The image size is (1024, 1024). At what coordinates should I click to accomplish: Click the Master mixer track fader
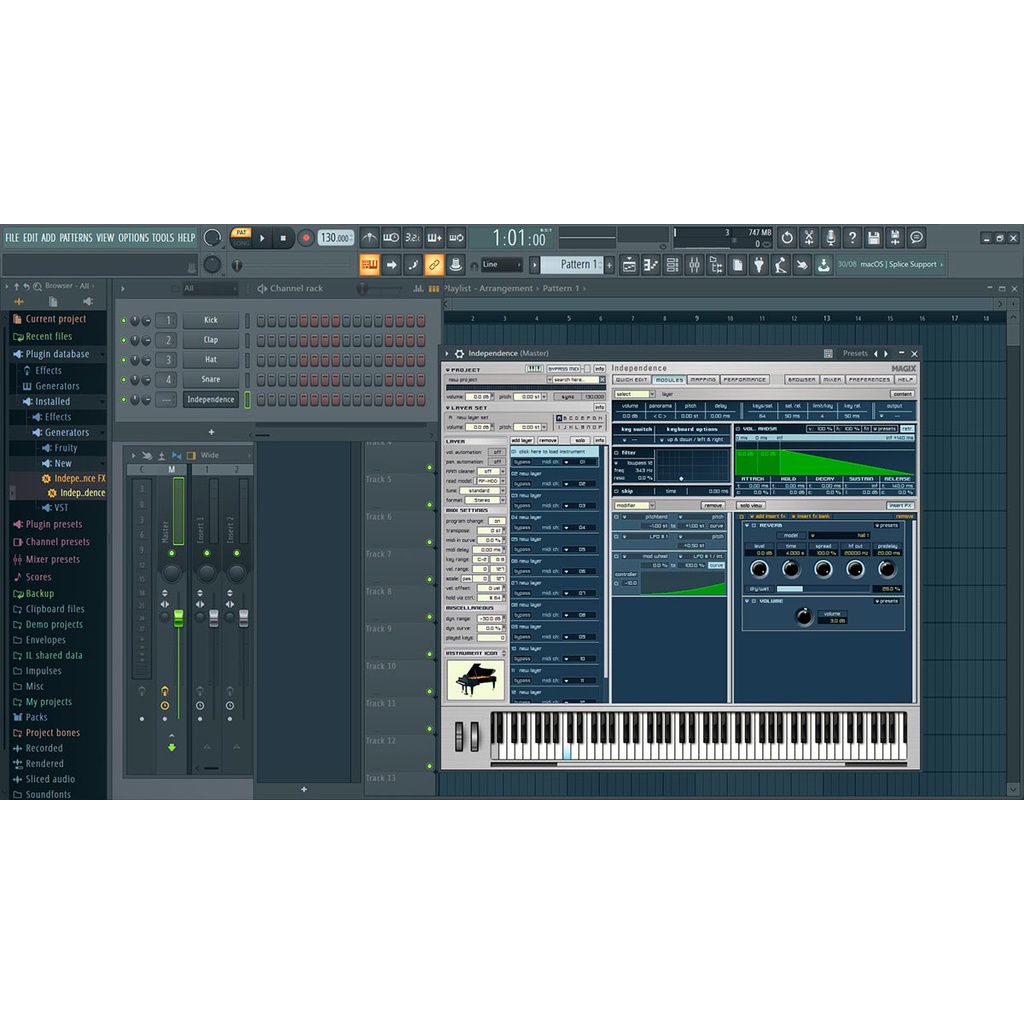pyautogui.click(x=178, y=618)
